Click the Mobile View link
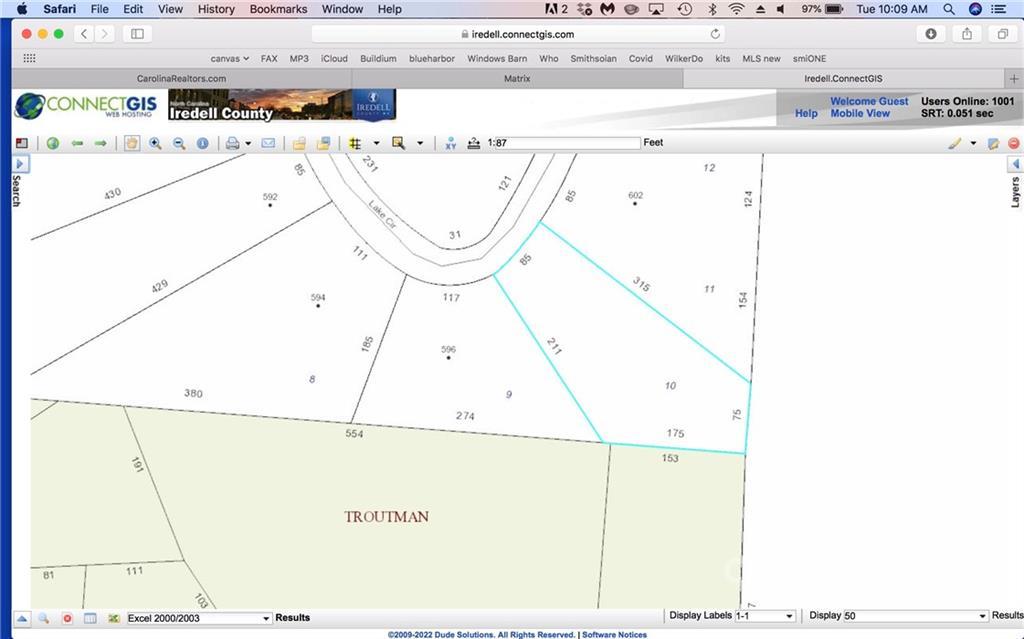The height and width of the screenshot is (639, 1024). 862,113
